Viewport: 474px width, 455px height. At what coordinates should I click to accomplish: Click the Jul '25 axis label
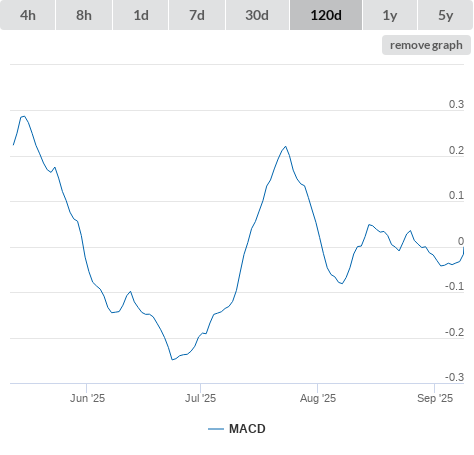[x=201, y=398]
